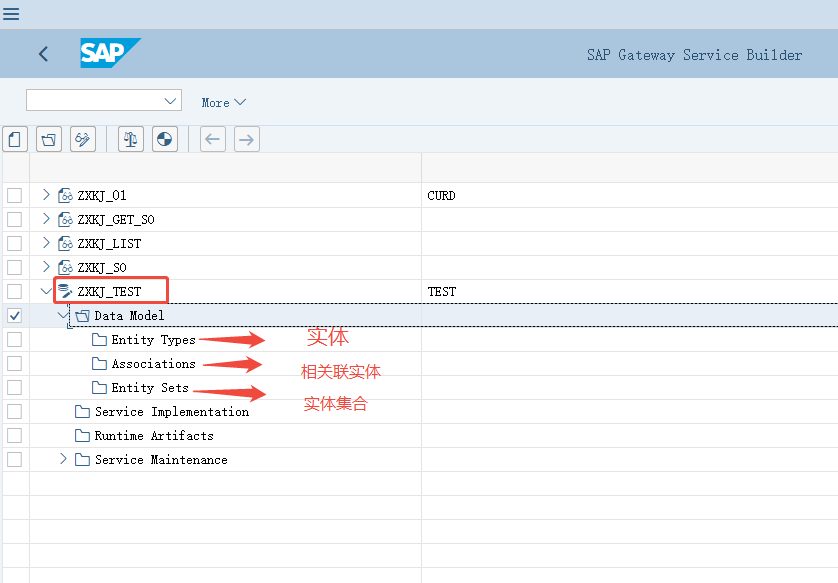This screenshot has height=583, width=838.
Task: Click the folder icon of Entity Sets
Action: [x=99, y=387]
